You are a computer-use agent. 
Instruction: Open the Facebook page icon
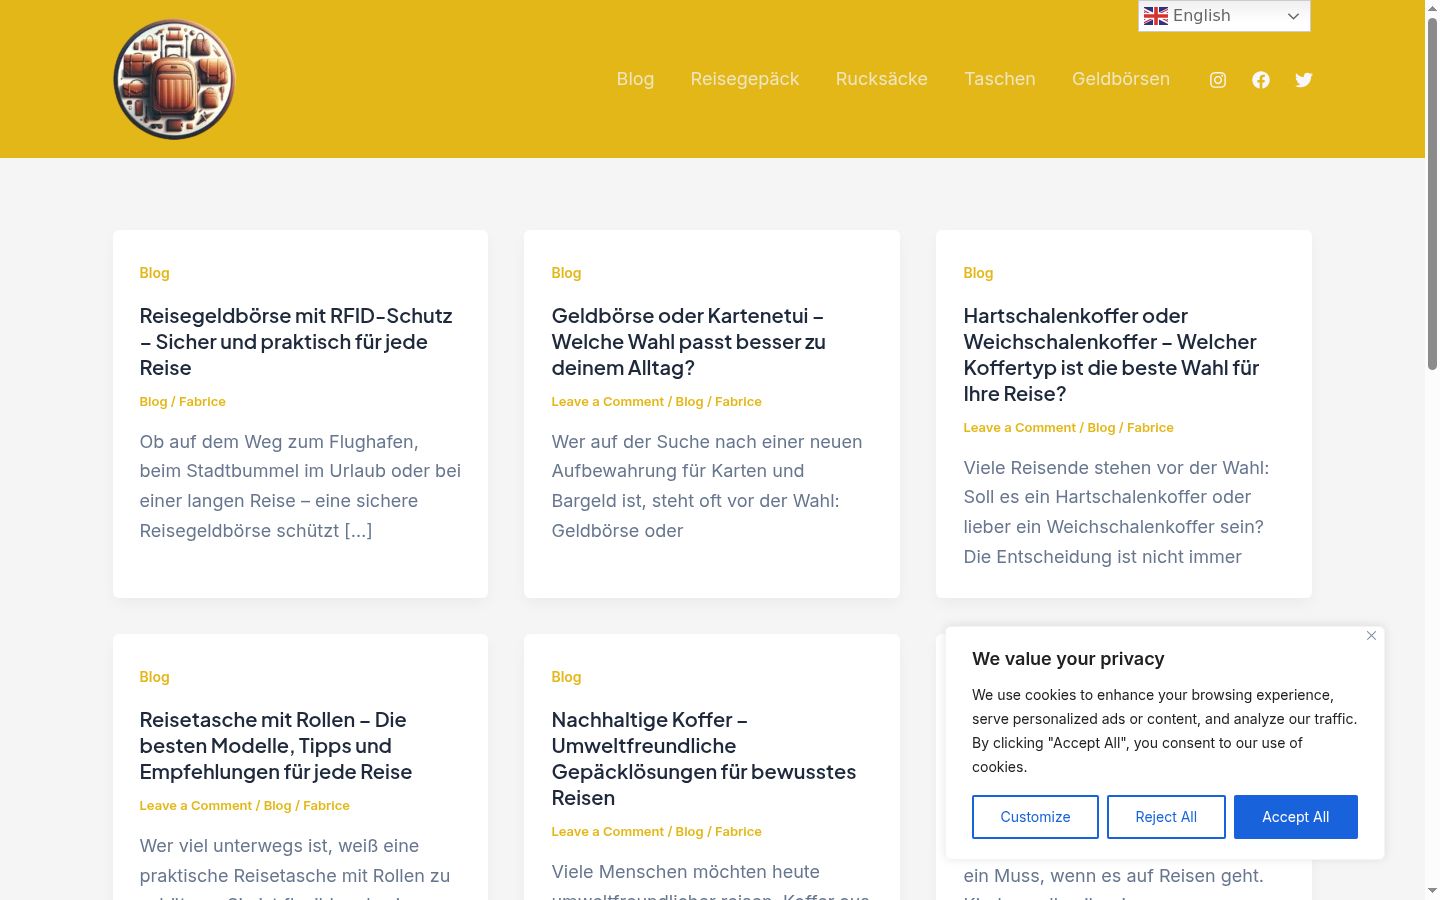coord(1261,80)
